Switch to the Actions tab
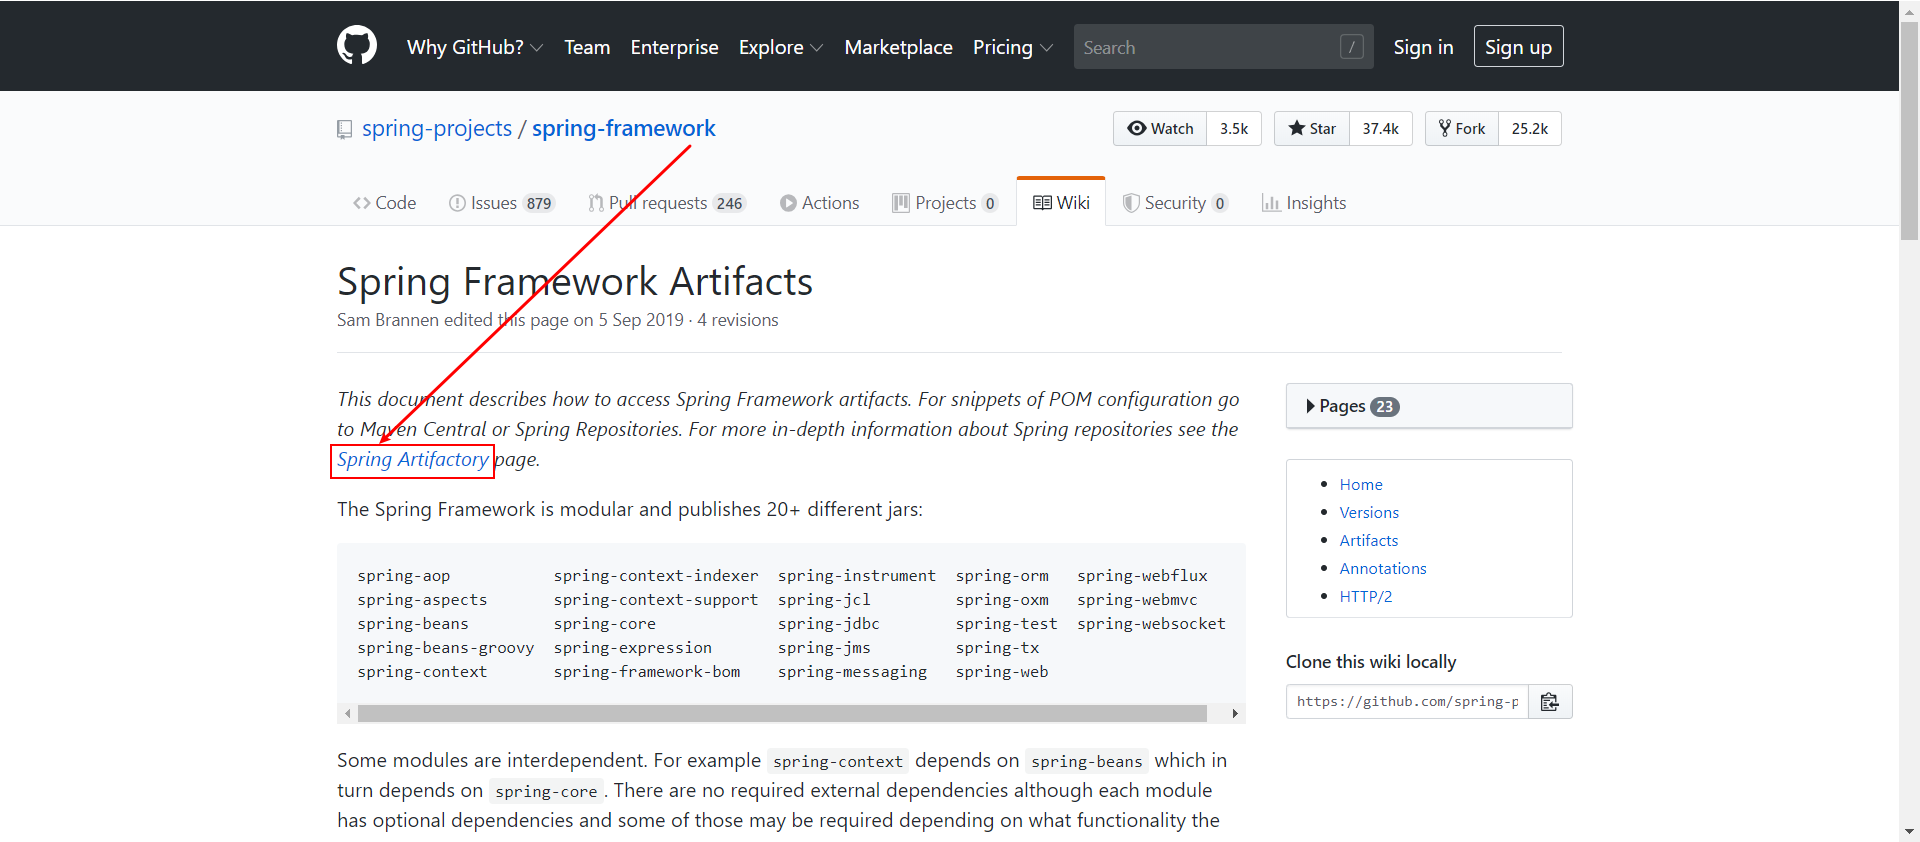1920x842 pixels. 819,203
